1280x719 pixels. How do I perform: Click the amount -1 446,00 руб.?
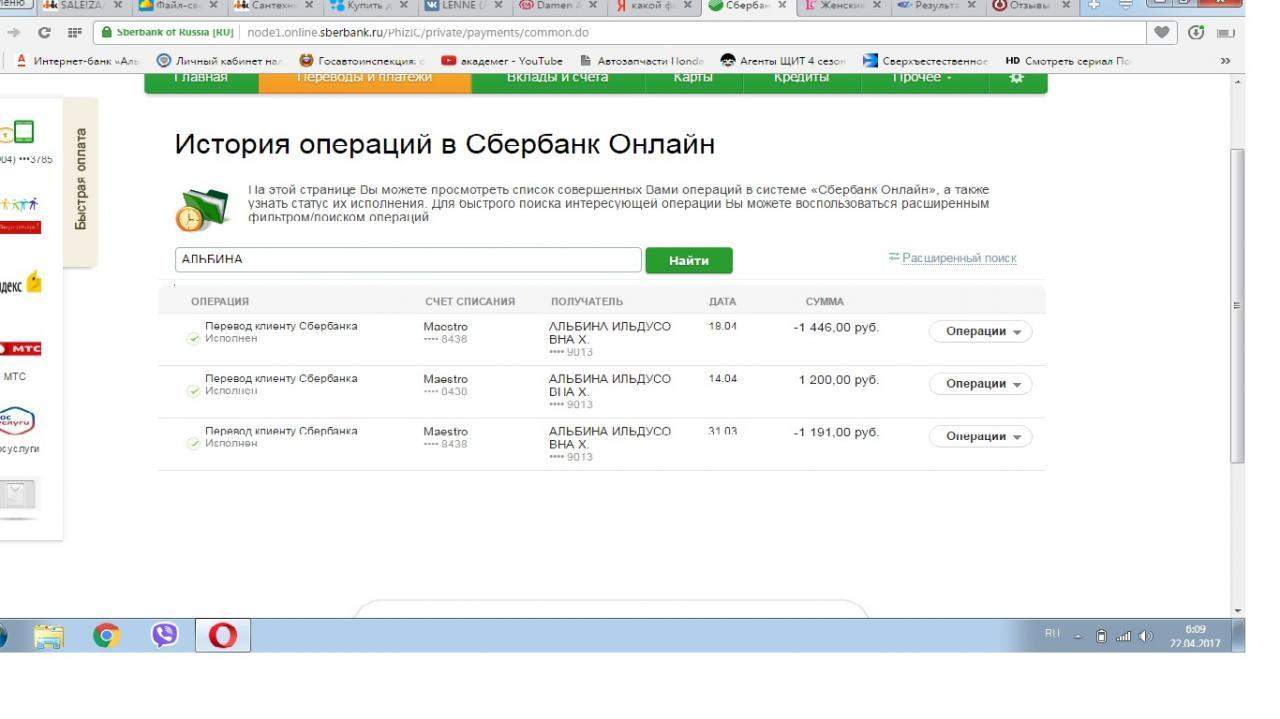click(x=836, y=328)
